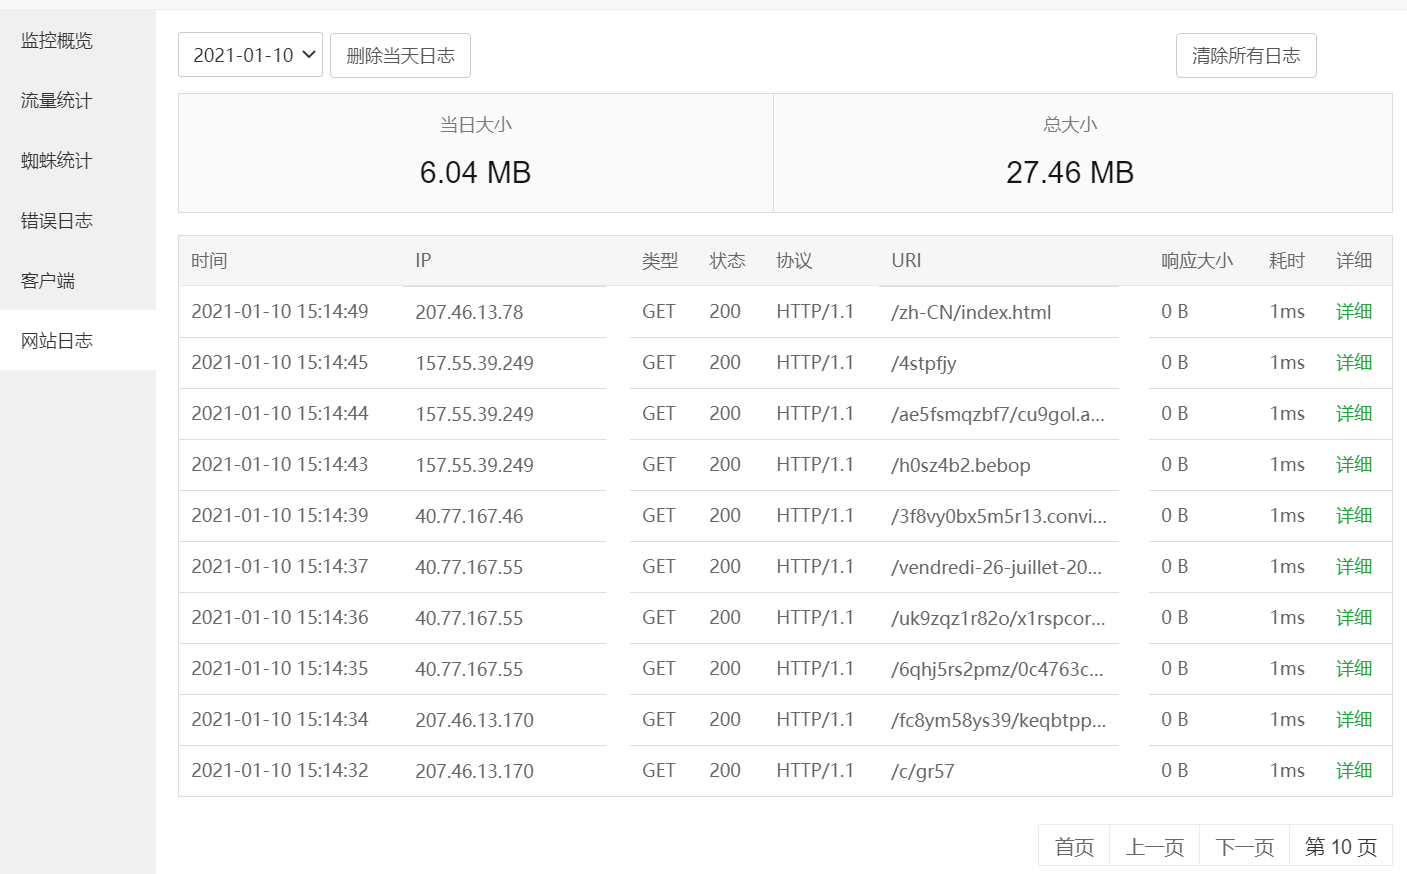View 详细 for the /zh-CN/index.html request
Viewport: 1407px width, 874px height.
click(1354, 311)
